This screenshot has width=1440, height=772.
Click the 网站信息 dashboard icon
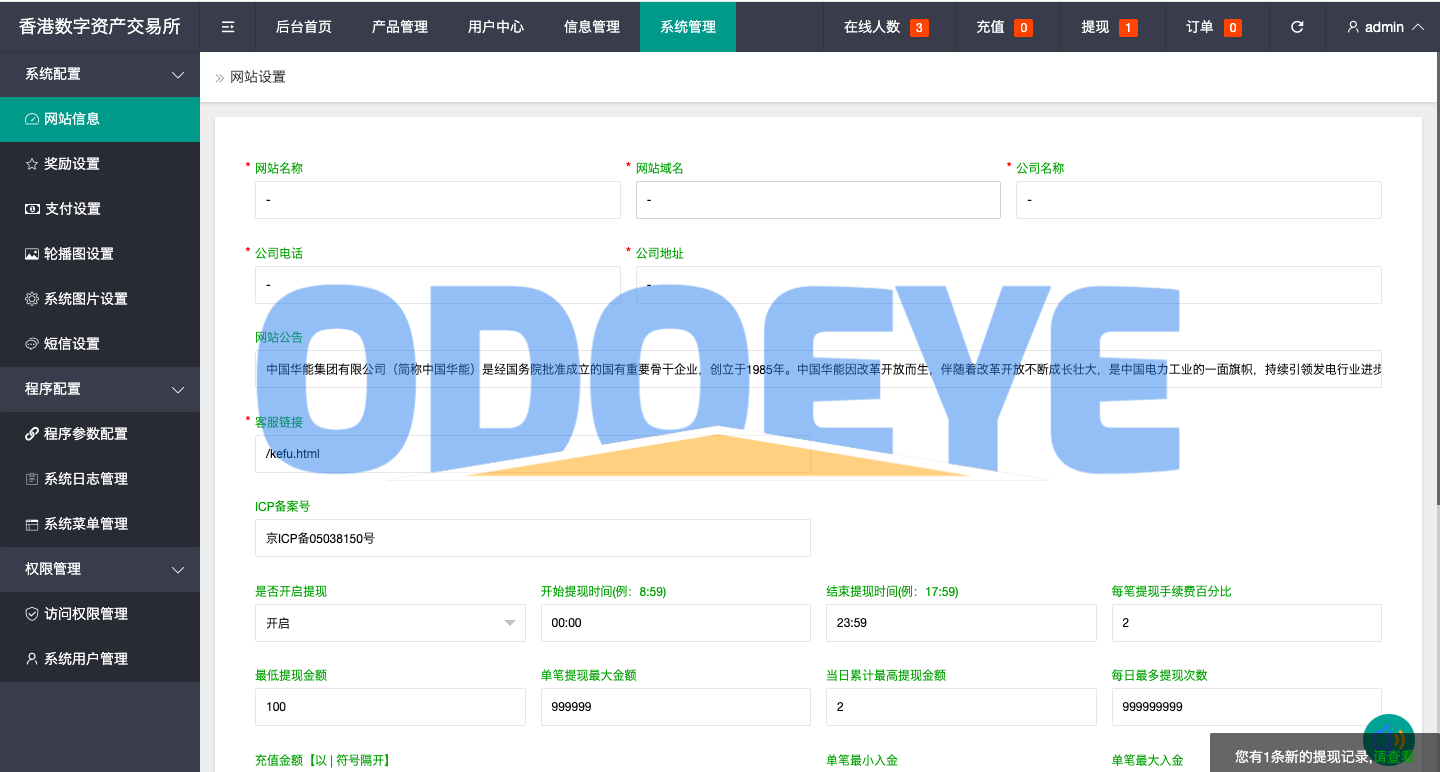click(x=32, y=119)
